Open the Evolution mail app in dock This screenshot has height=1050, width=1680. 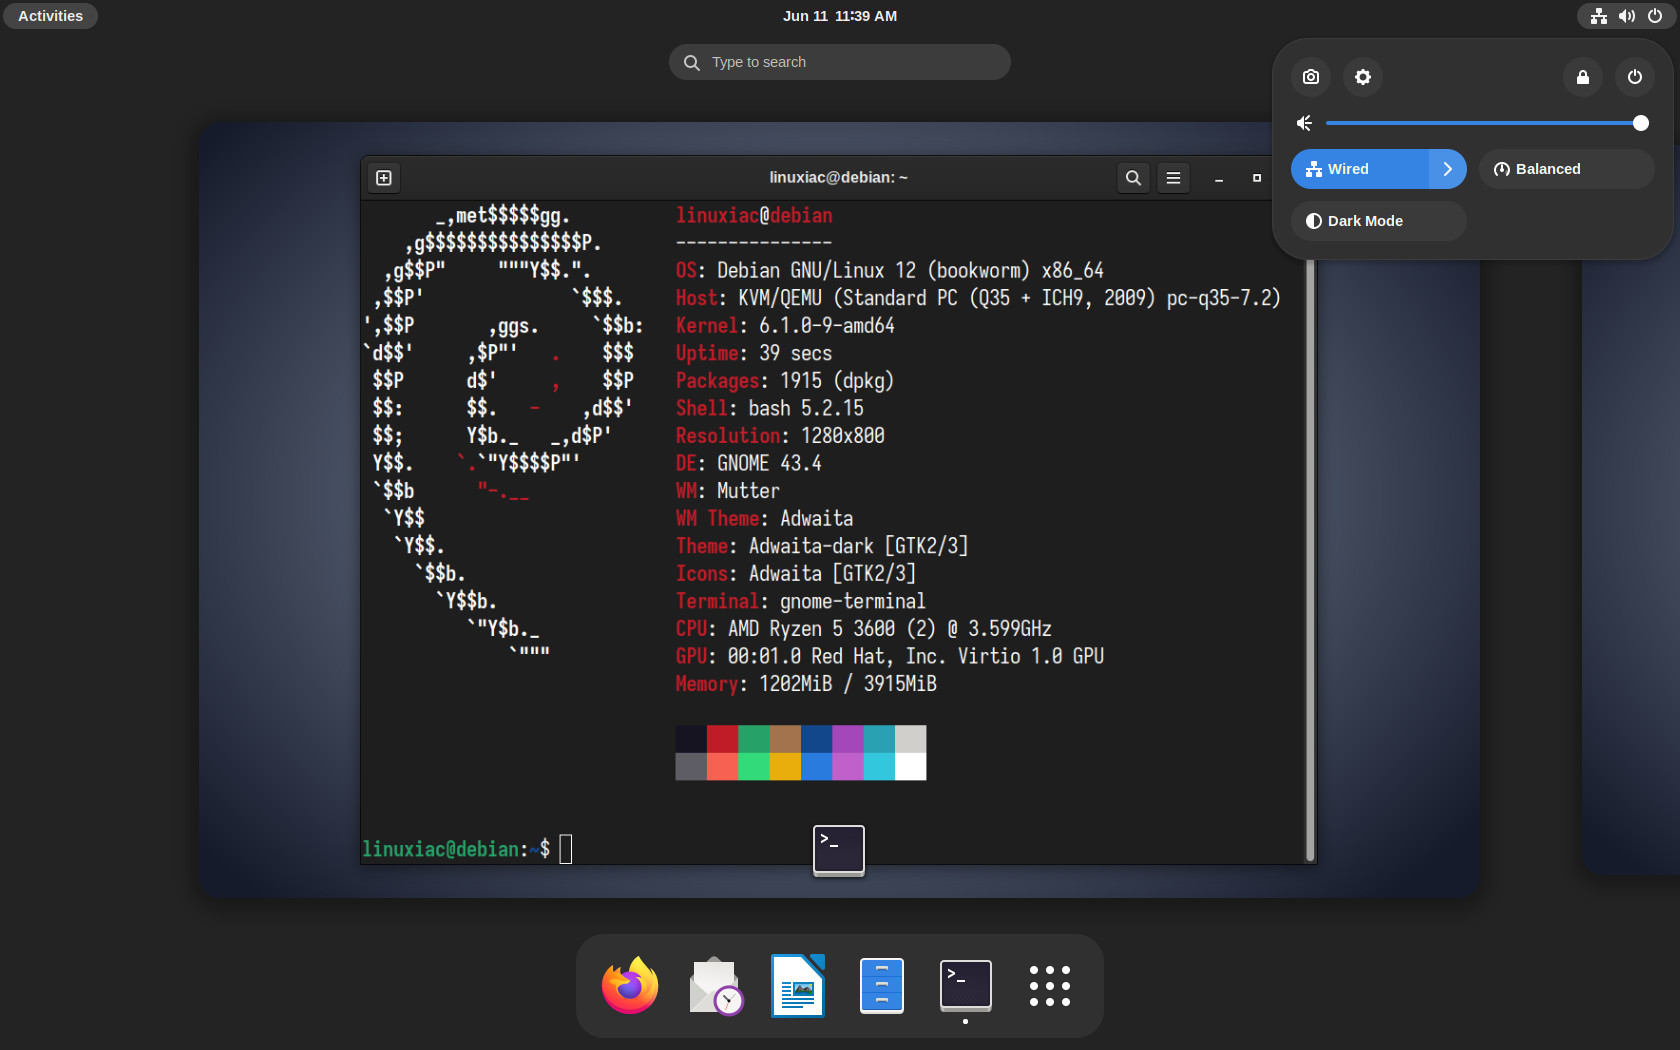tap(714, 986)
